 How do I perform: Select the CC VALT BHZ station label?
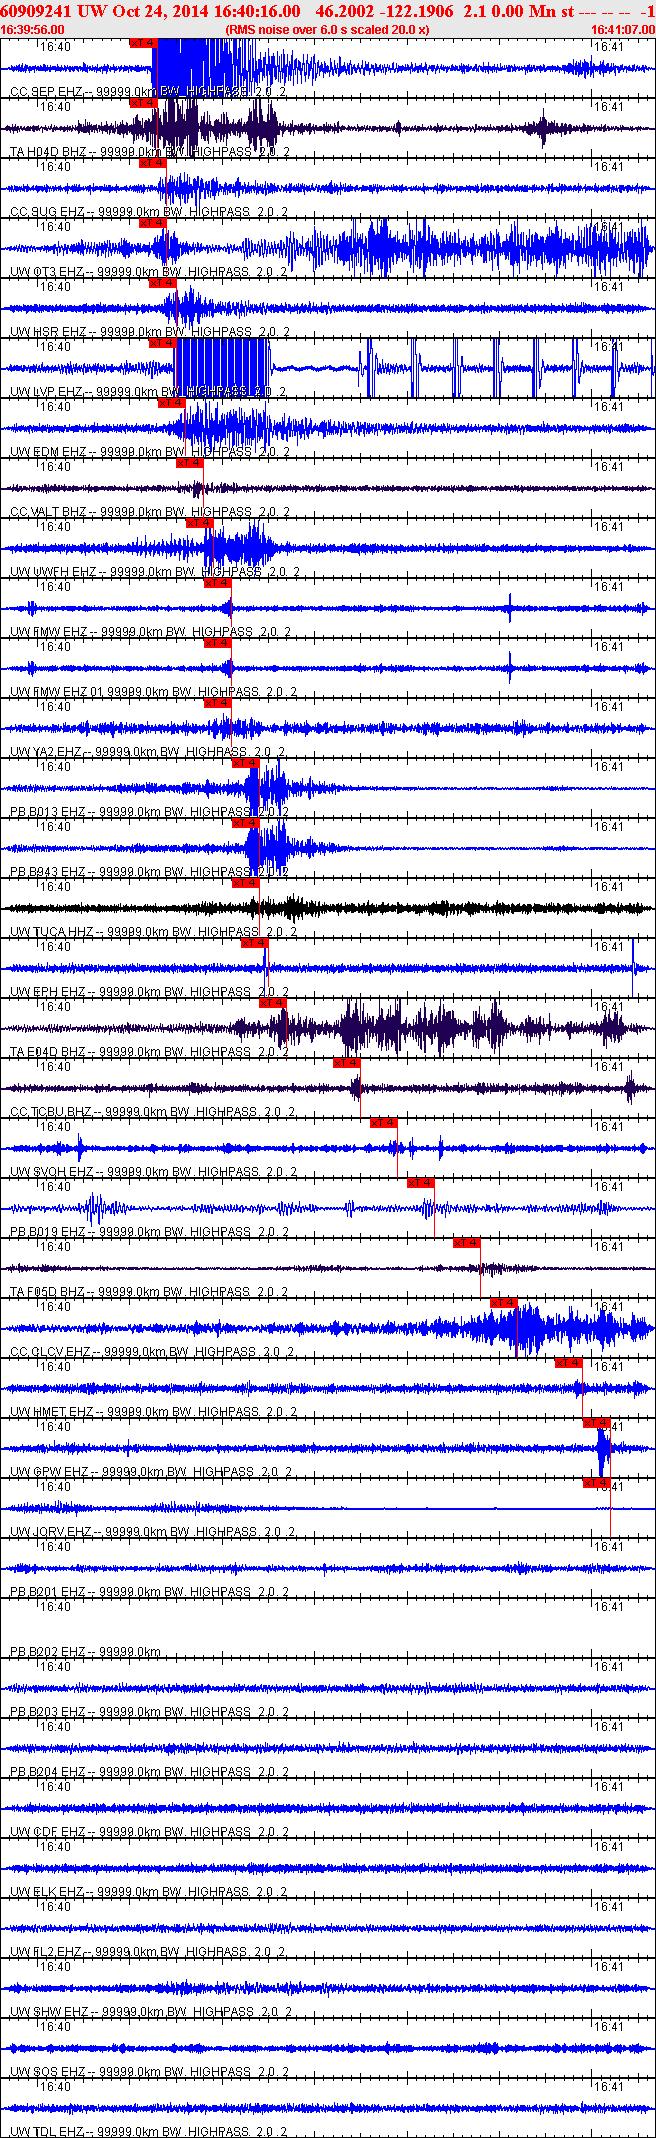(151, 512)
